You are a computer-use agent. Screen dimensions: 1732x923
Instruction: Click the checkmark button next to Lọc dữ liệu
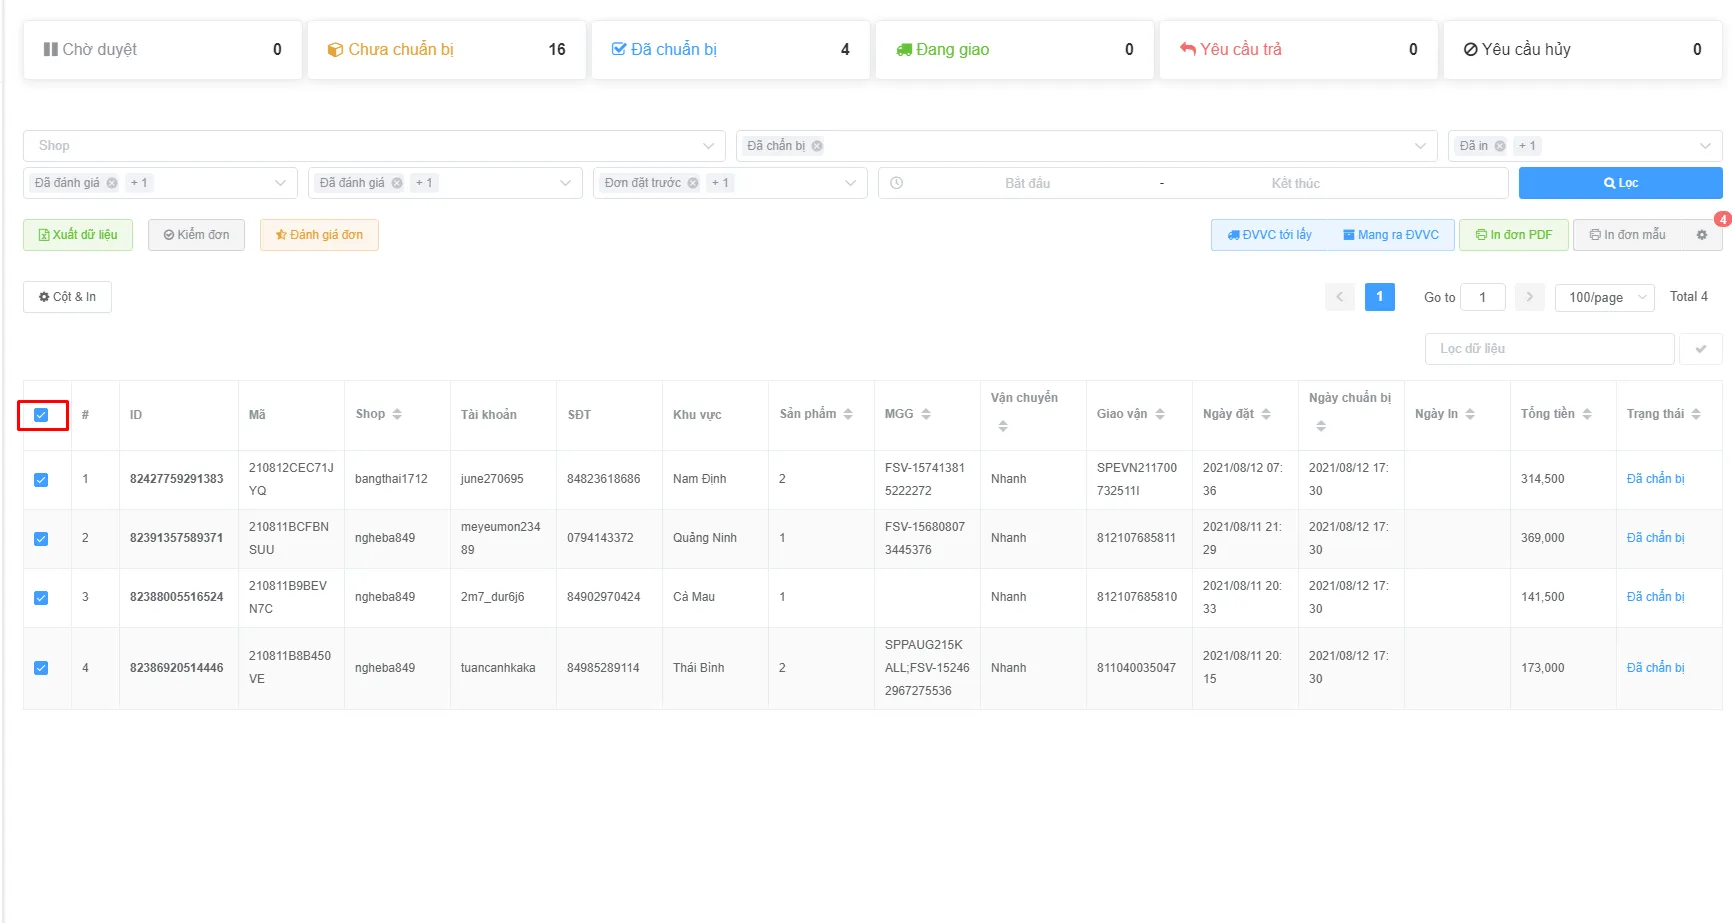click(1701, 349)
